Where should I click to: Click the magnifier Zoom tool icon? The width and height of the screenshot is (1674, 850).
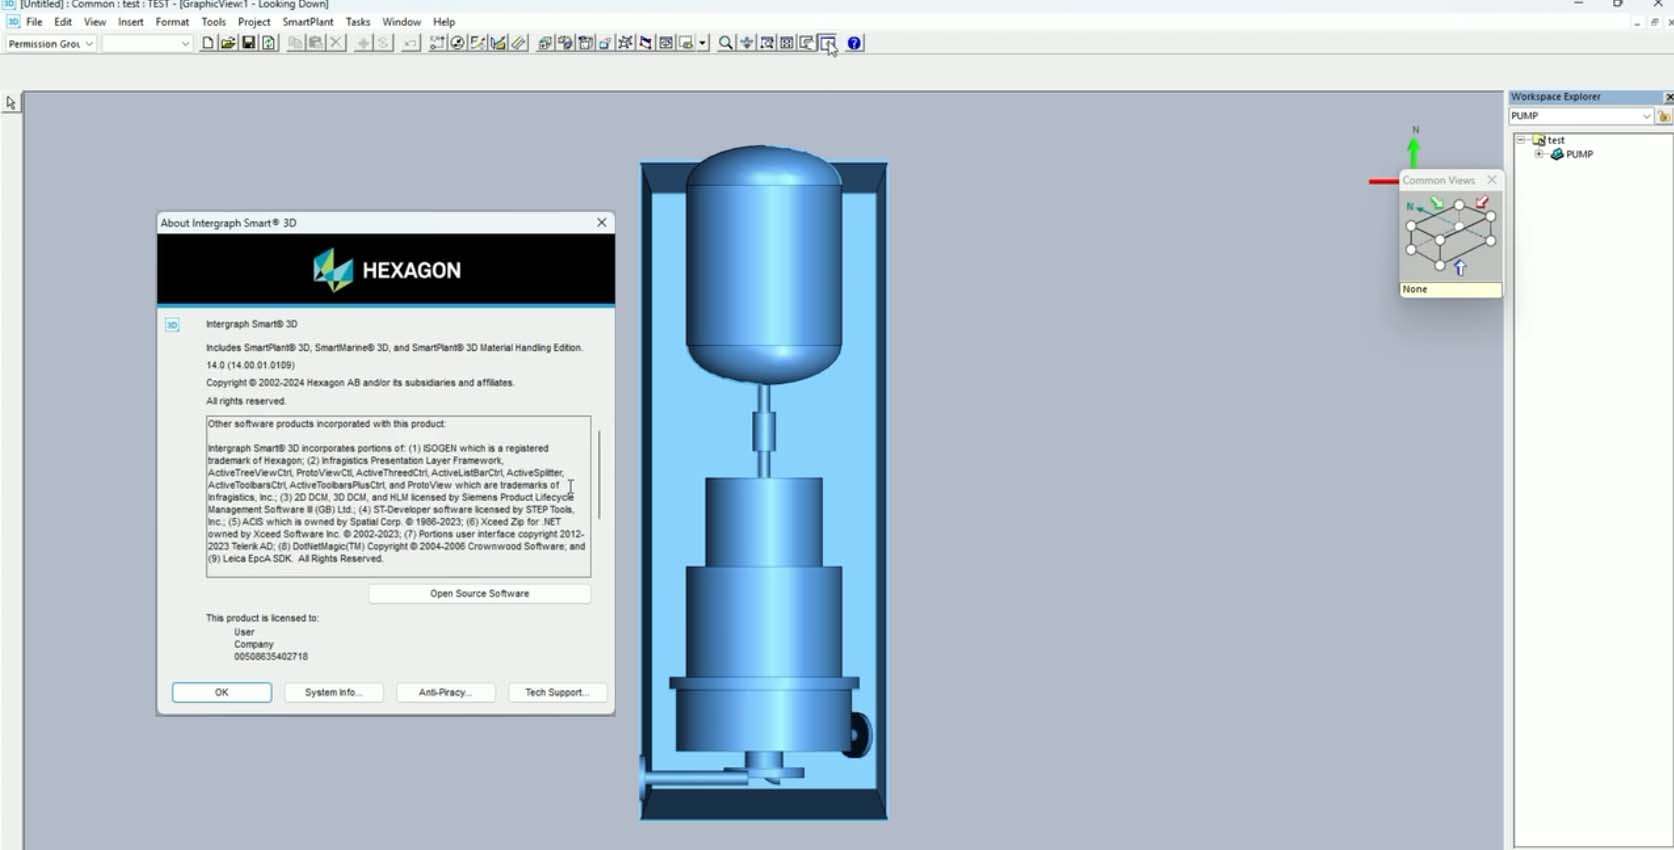pos(726,43)
